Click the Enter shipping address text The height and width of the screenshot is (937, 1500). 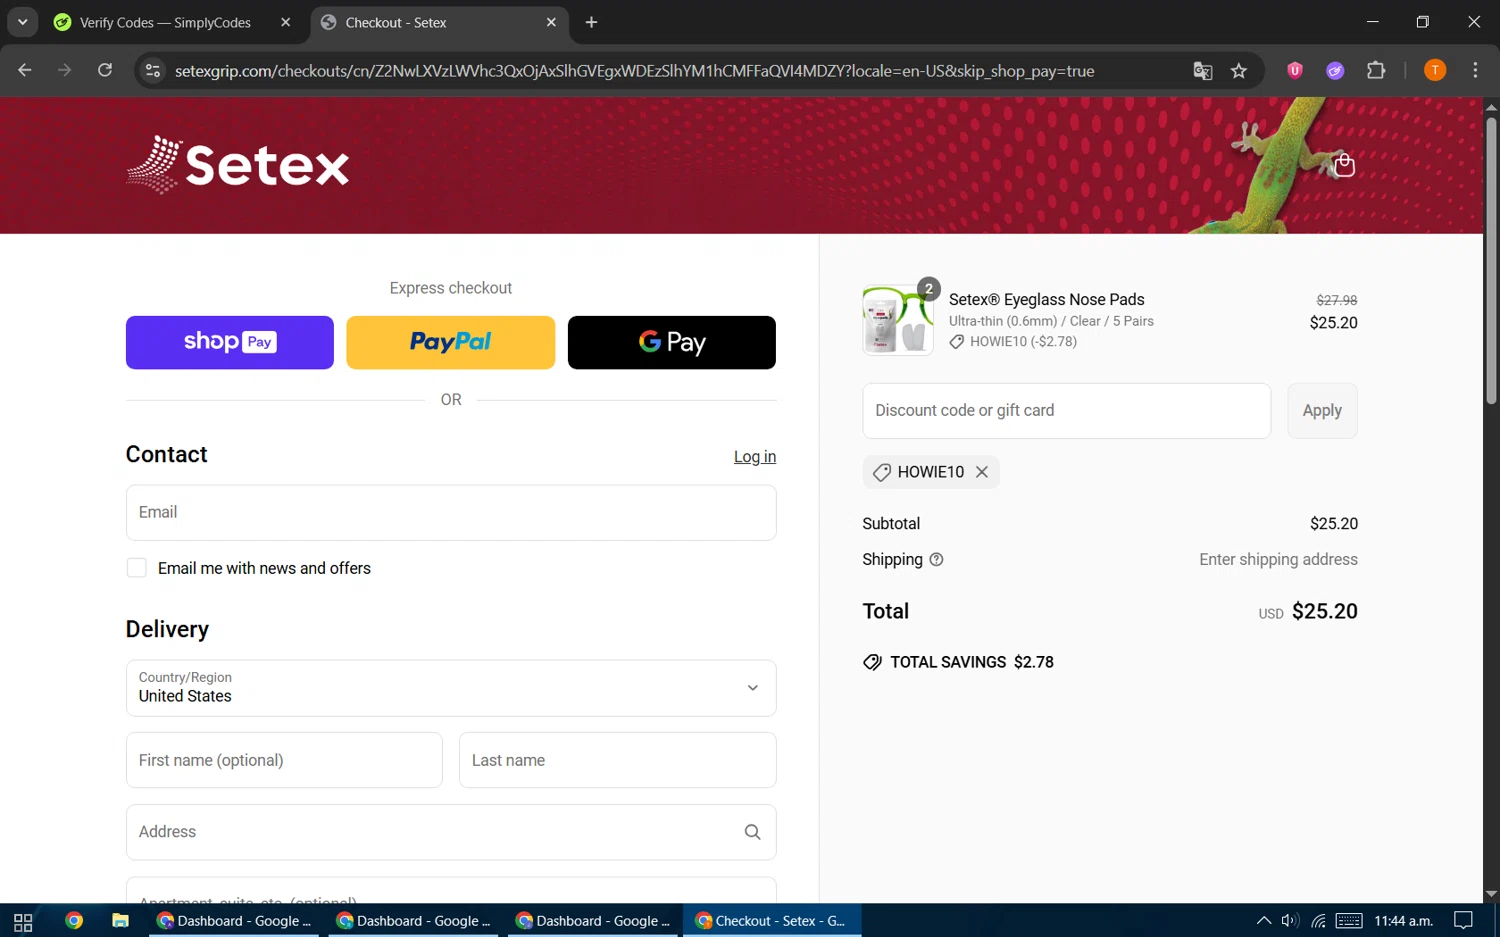coord(1278,560)
